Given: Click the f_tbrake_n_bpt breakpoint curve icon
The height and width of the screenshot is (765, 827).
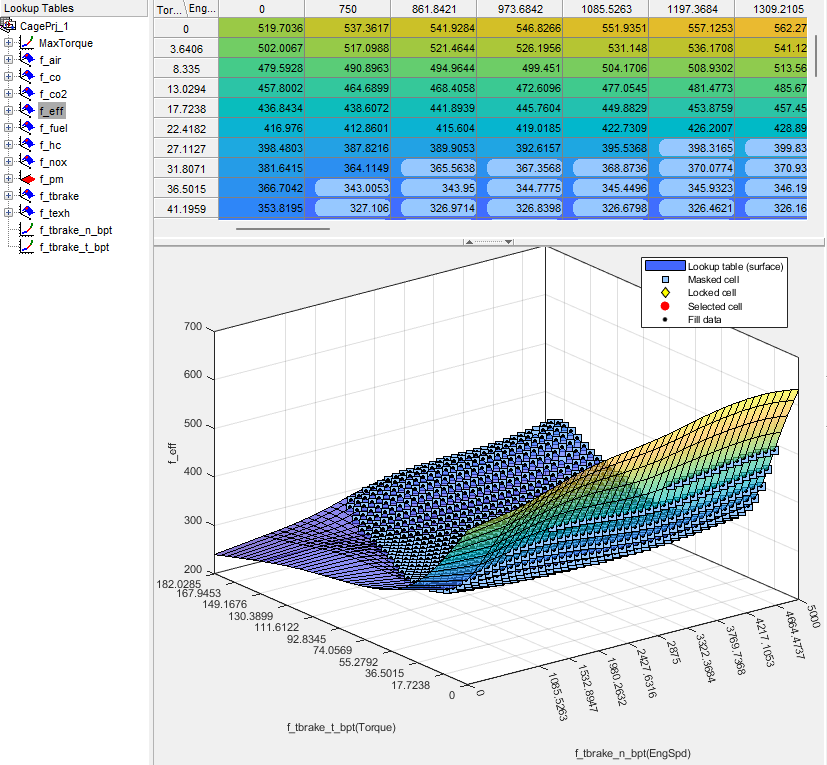Looking at the screenshot, I should click(28, 230).
